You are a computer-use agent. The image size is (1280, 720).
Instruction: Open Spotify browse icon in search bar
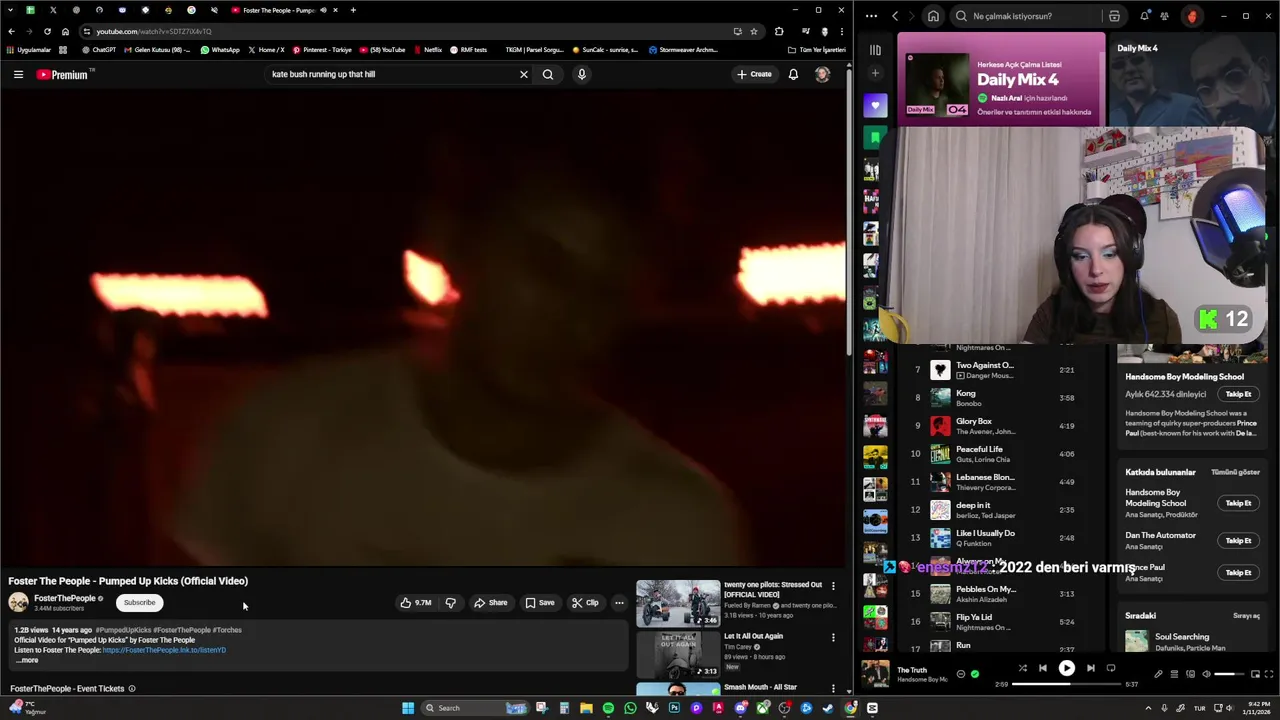(1114, 16)
